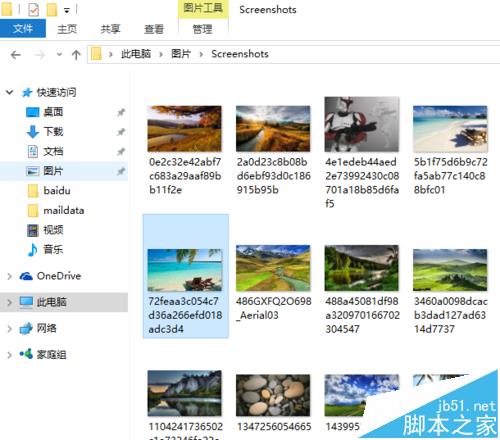Screen dimensions: 500x440
Task: Select thumbnail 0e2c32e42abf7c683a29aaf89bb11f2e autumn image
Action: 184,129
